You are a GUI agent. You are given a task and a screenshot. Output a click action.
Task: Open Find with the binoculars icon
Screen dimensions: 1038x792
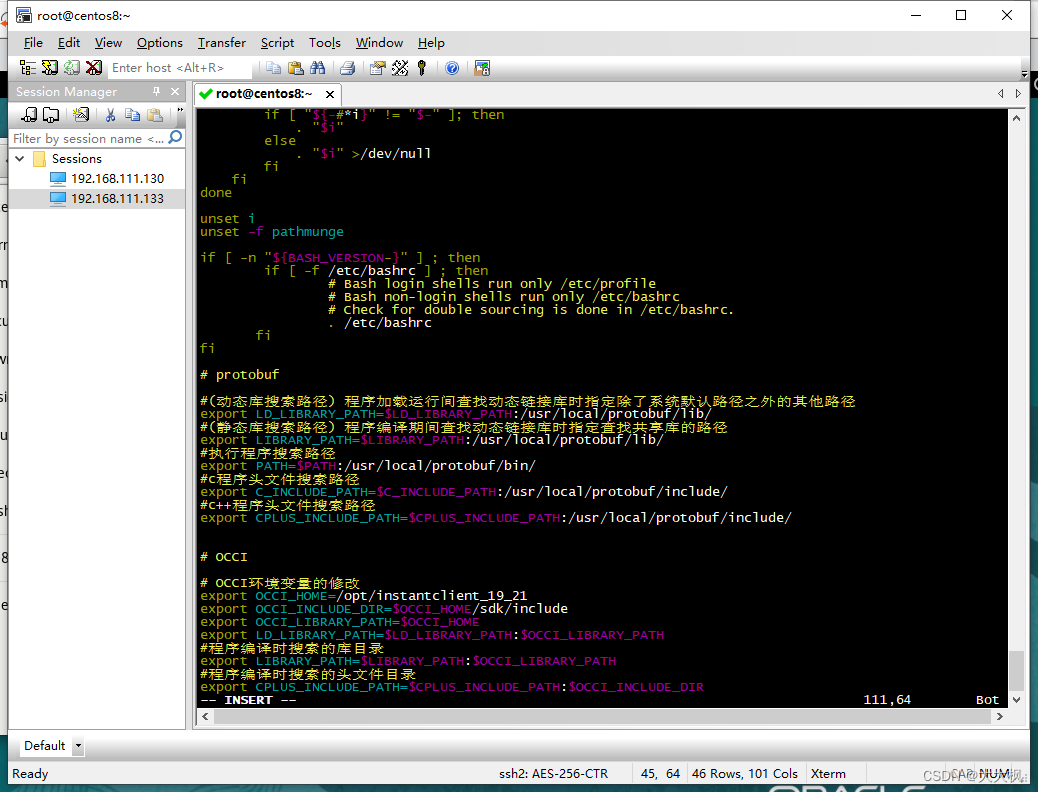318,68
